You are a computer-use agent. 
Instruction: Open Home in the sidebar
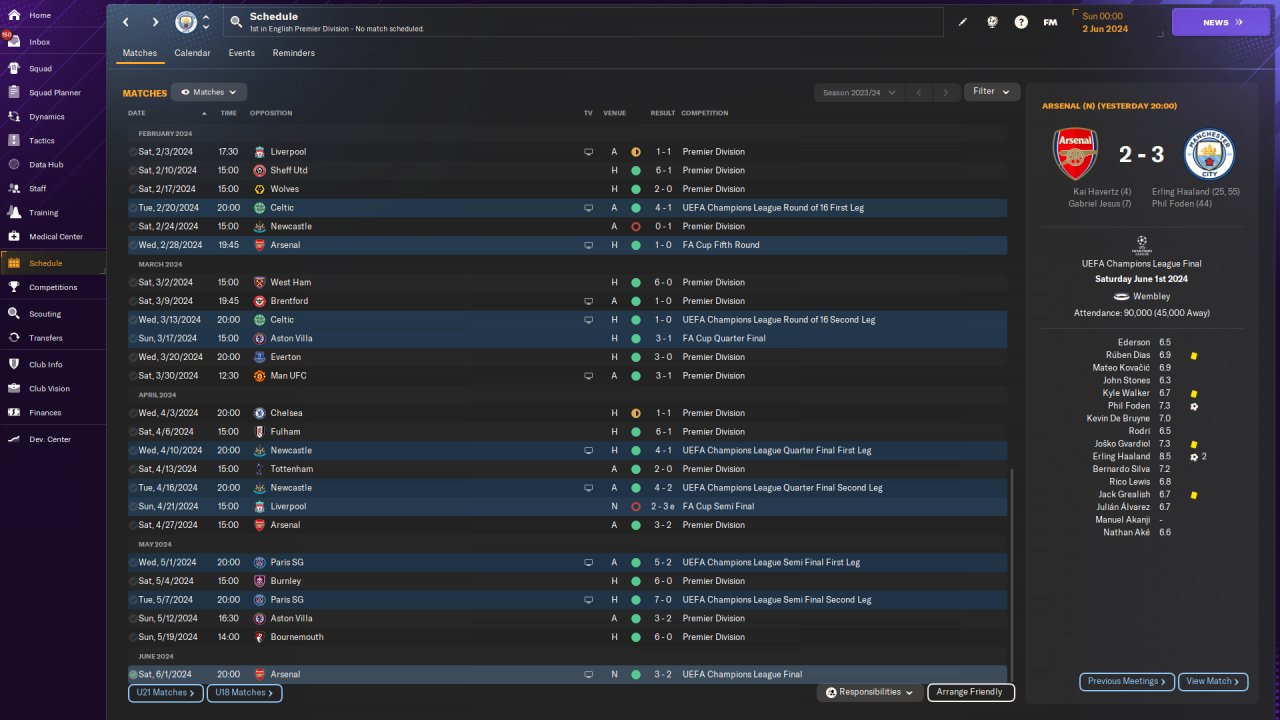click(x=52, y=16)
